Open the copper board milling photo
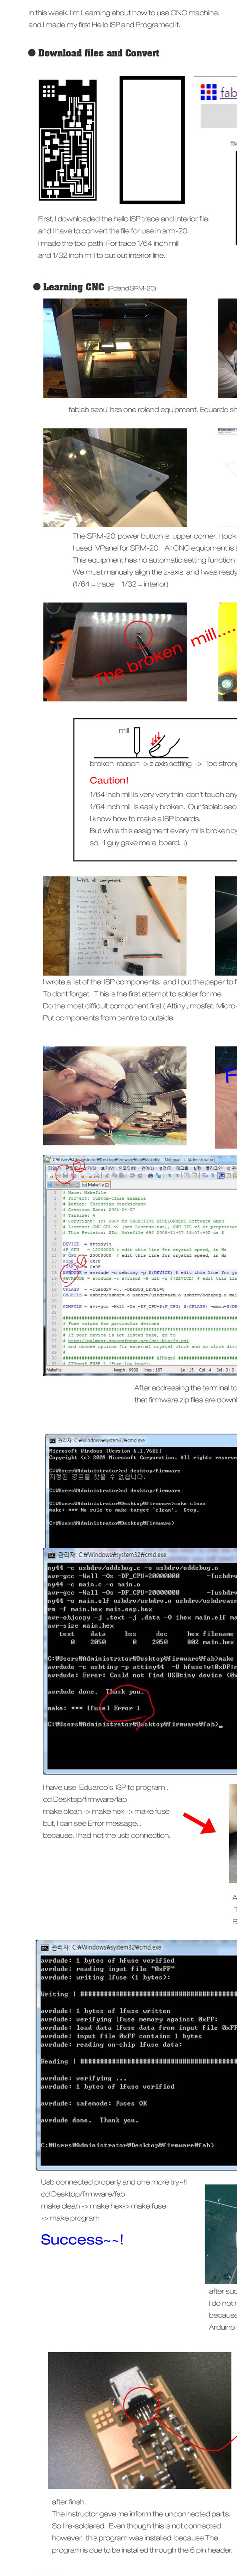237x2576 pixels. 114,478
